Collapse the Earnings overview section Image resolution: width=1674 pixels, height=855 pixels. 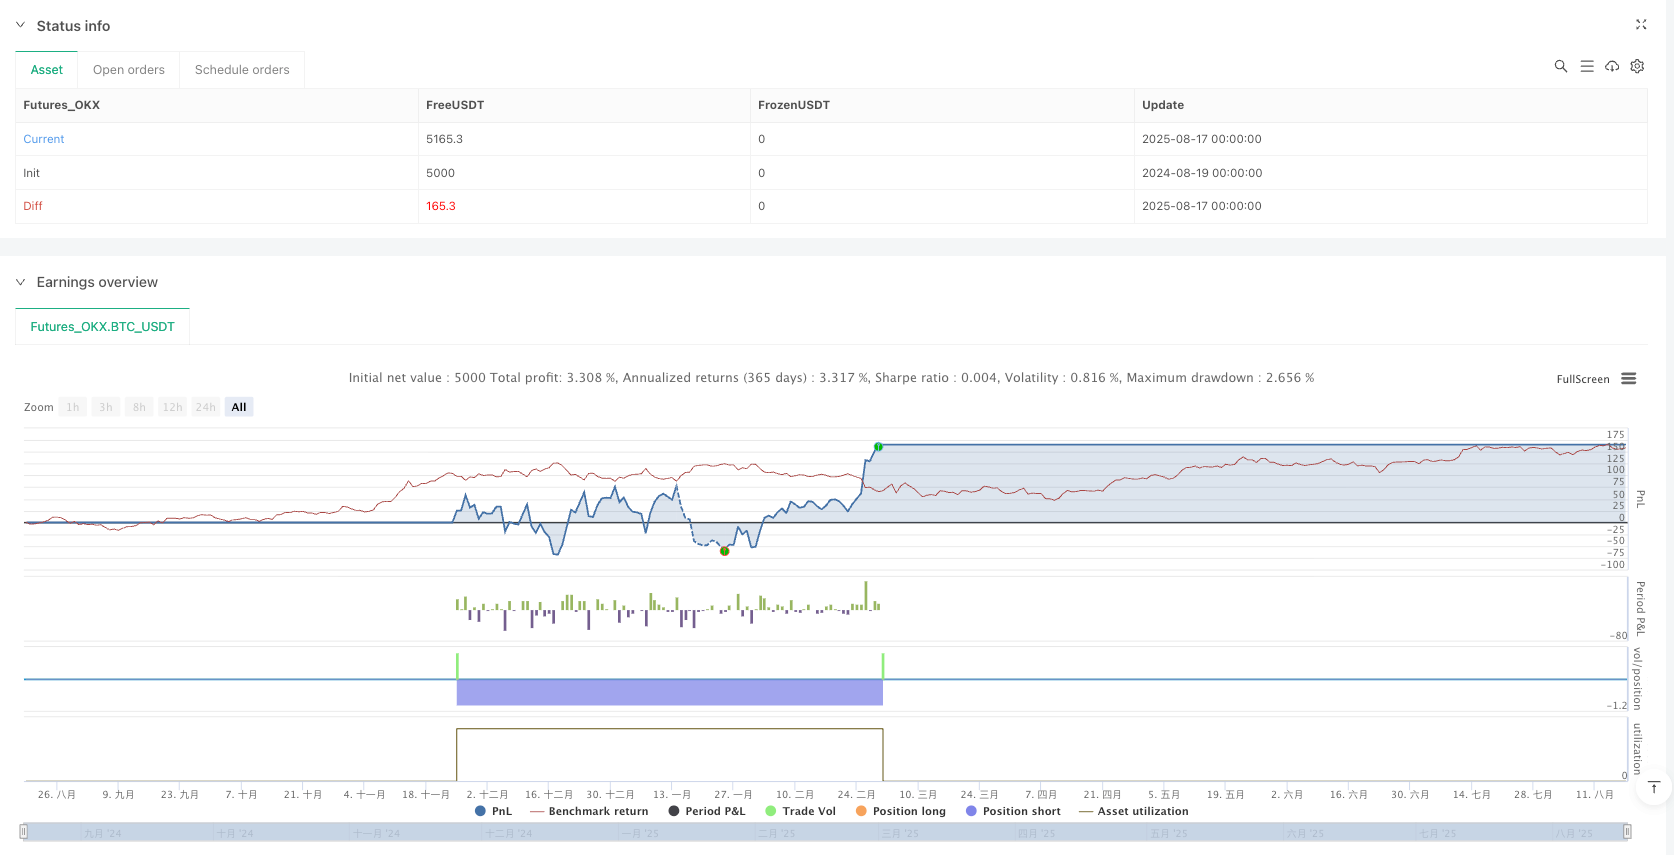click(x=20, y=282)
